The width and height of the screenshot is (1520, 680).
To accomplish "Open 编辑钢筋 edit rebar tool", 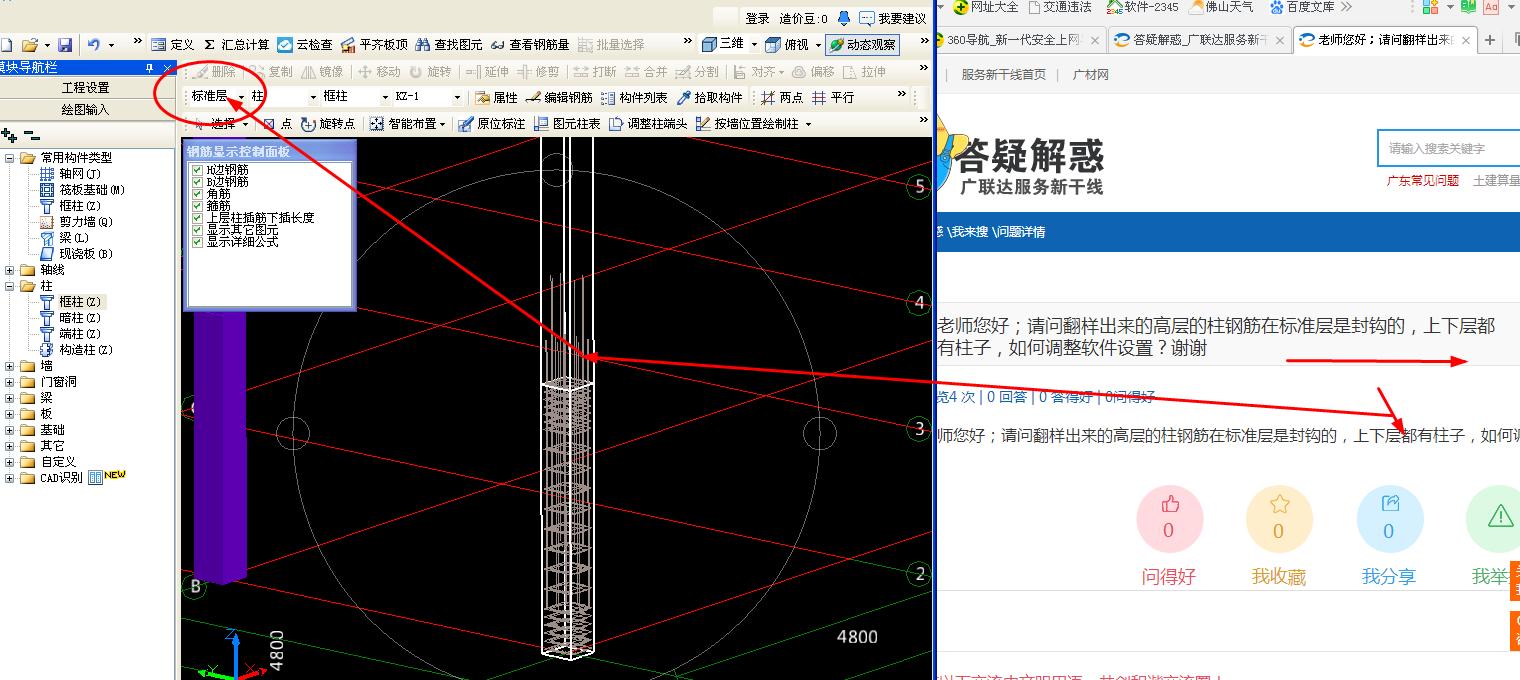I will (560, 98).
